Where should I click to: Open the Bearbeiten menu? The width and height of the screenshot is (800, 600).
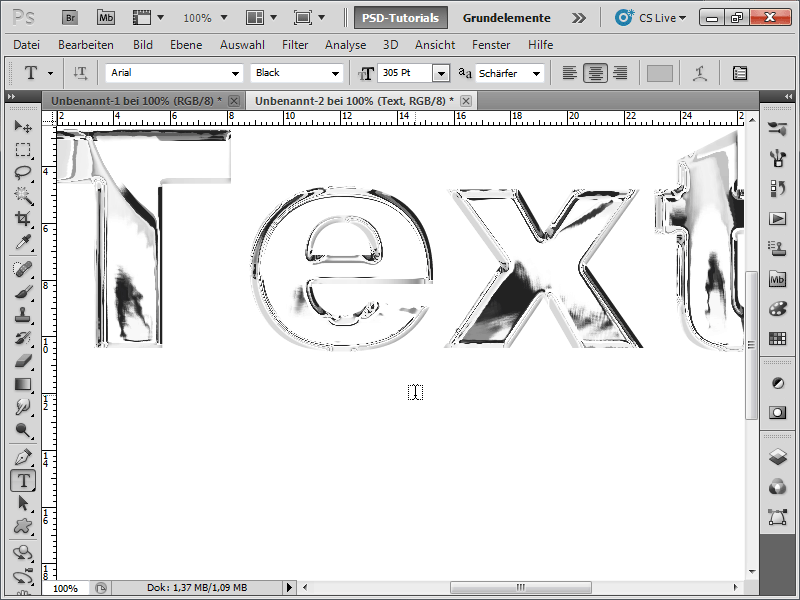[x=86, y=45]
